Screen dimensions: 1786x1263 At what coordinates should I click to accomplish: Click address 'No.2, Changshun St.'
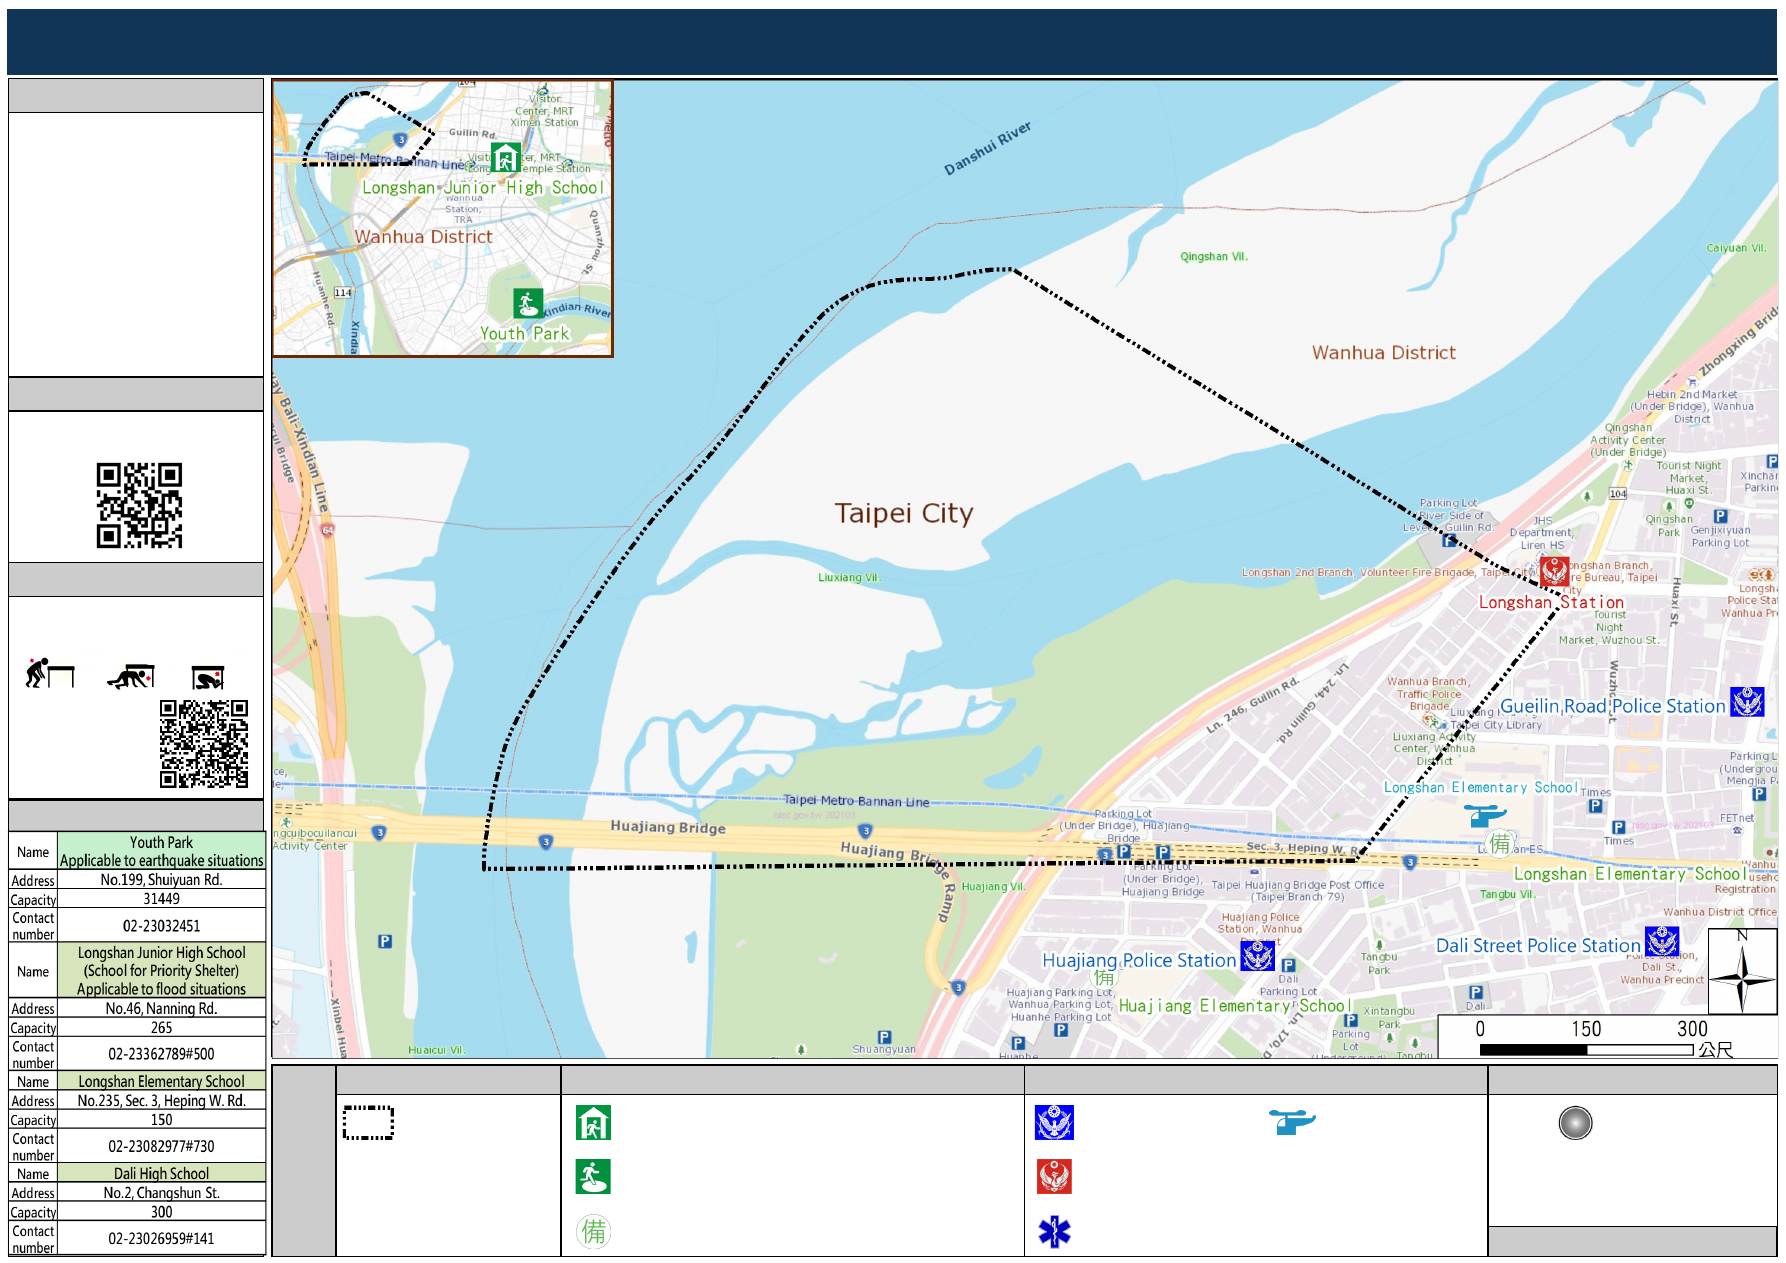pos(161,1192)
